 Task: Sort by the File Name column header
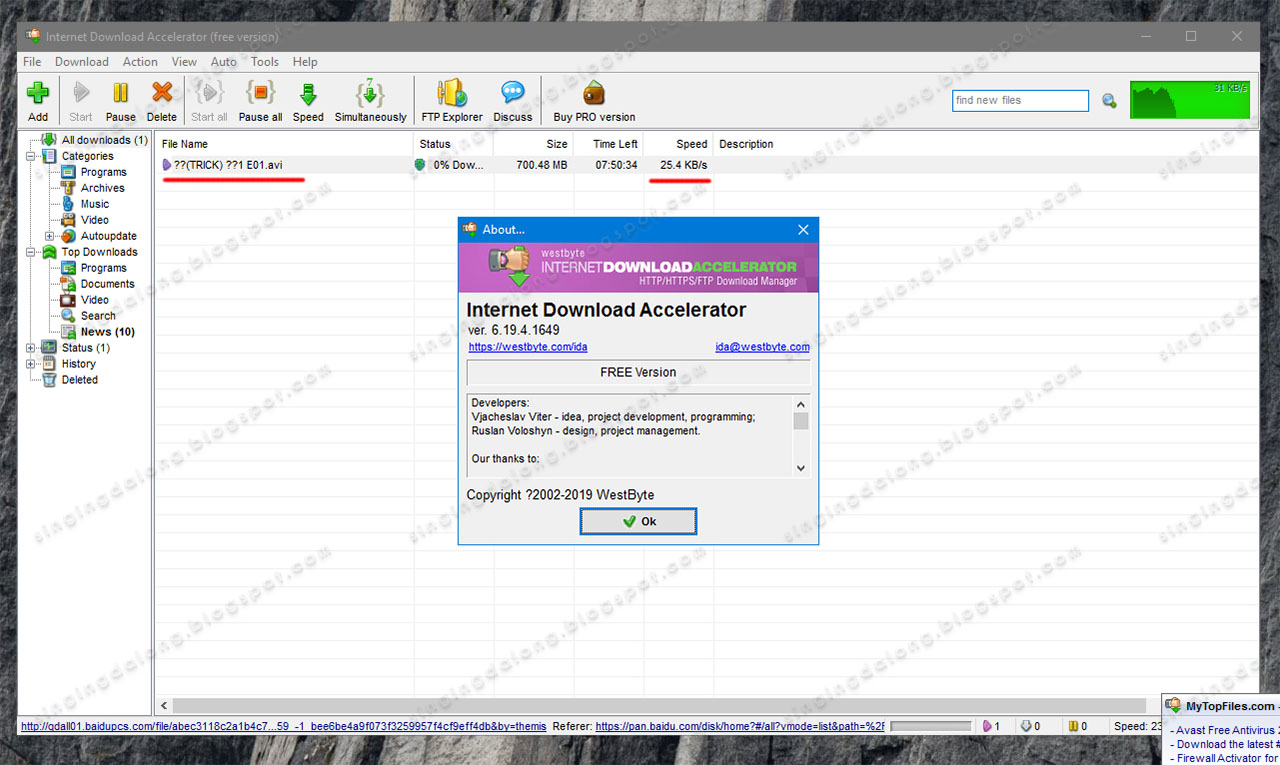pyautogui.click(x=284, y=144)
